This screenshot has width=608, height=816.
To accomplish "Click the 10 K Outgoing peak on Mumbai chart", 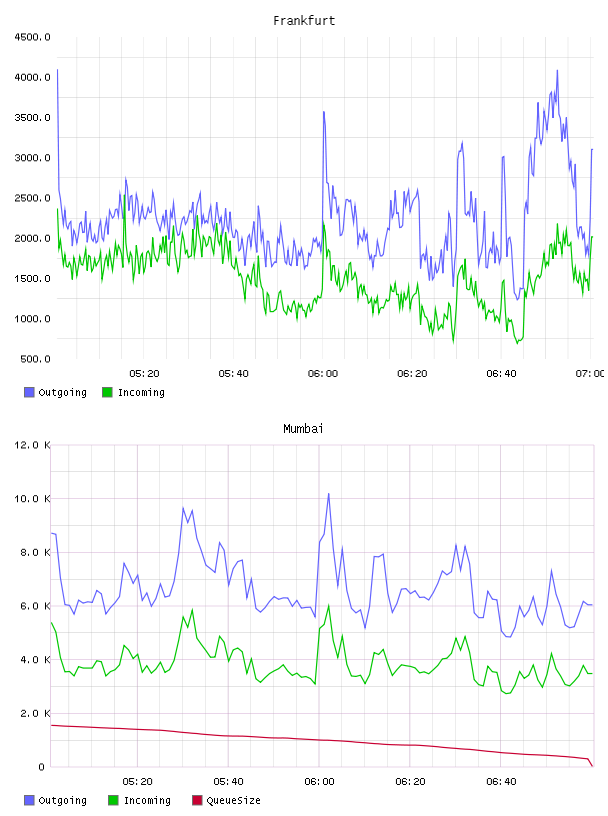I will tap(328, 494).
